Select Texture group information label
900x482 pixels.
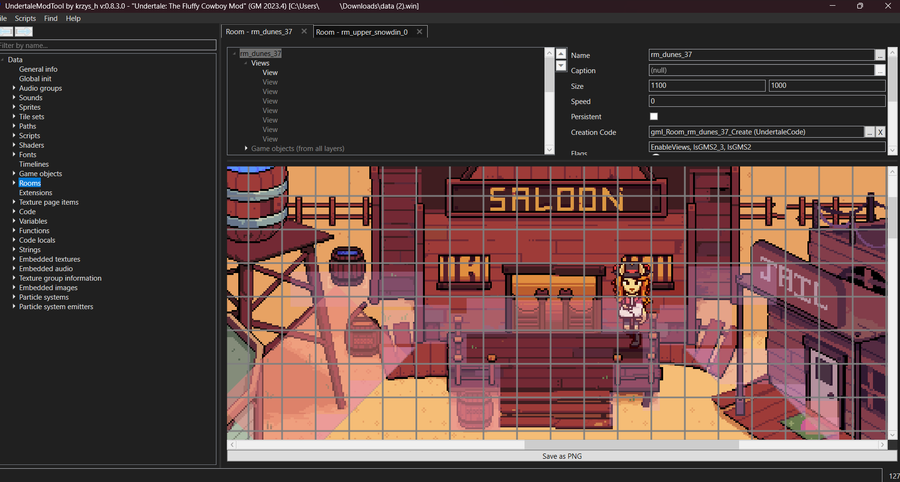(x=60, y=278)
